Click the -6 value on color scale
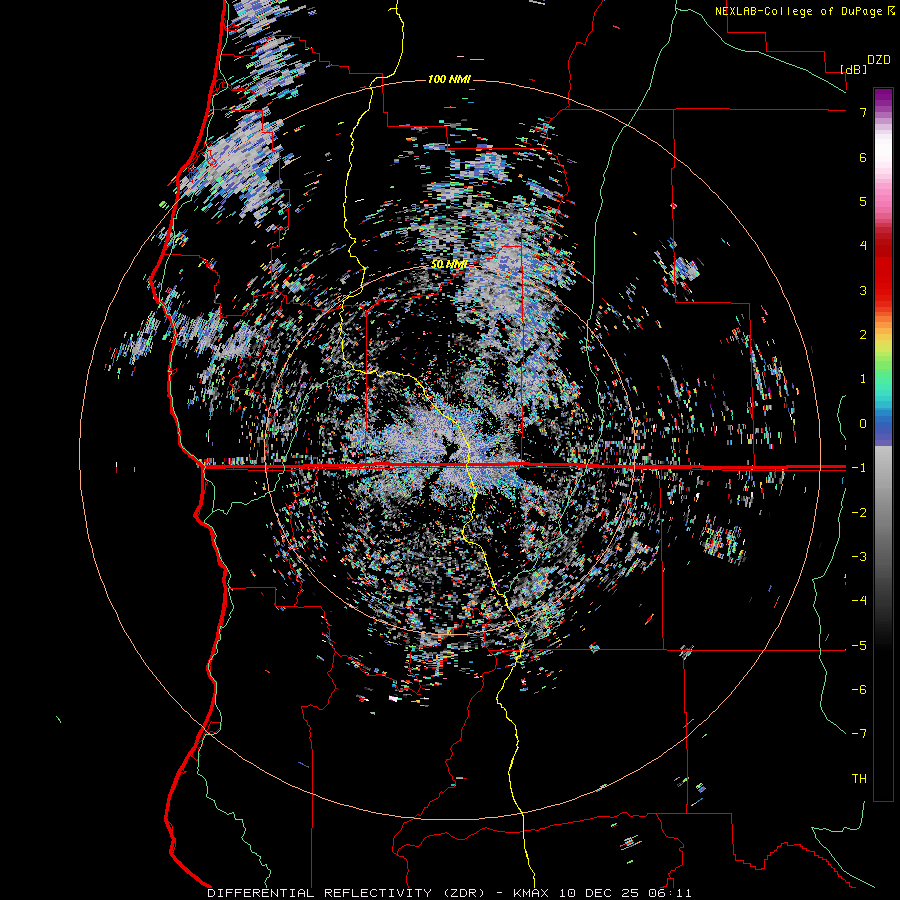This screenshot has height=900, width=900. pos(859,689)
